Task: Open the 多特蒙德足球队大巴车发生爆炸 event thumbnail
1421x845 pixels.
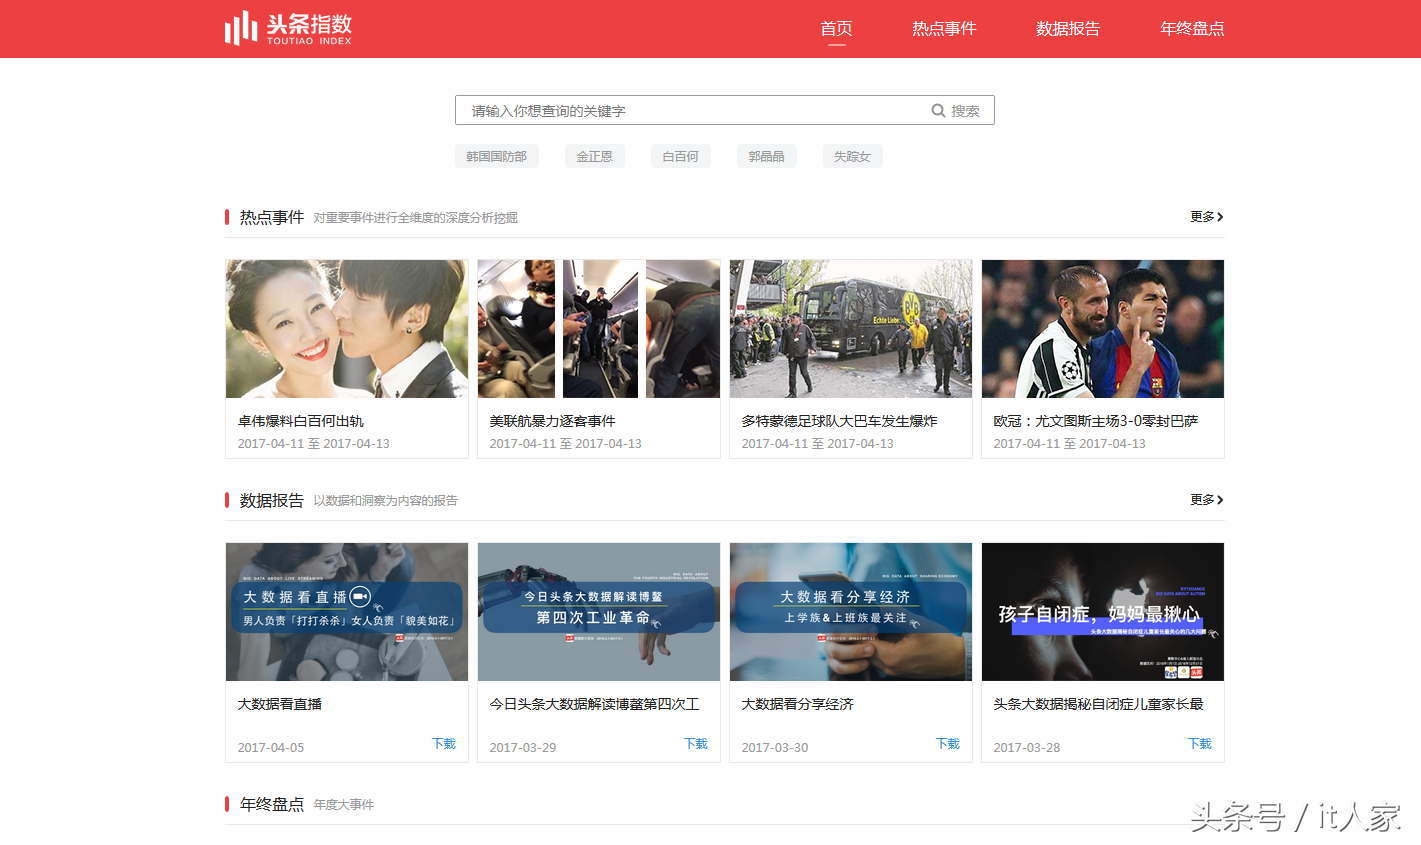Action: tap(850, 329)
